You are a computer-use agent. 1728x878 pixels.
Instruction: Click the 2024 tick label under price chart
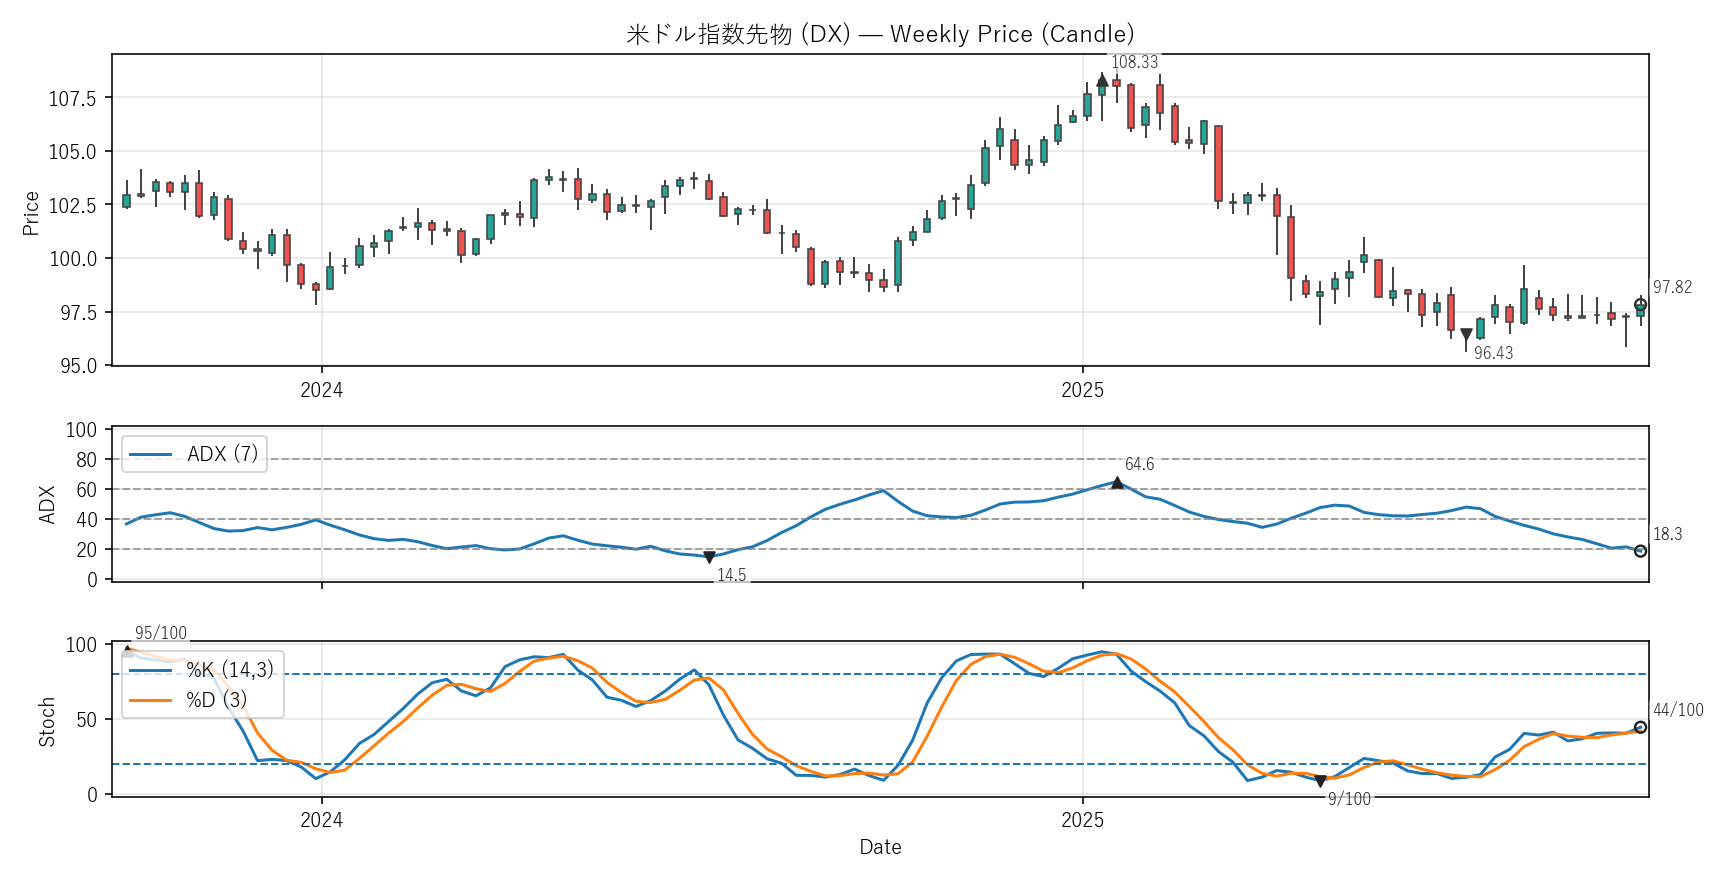click(x=321, y=390)
